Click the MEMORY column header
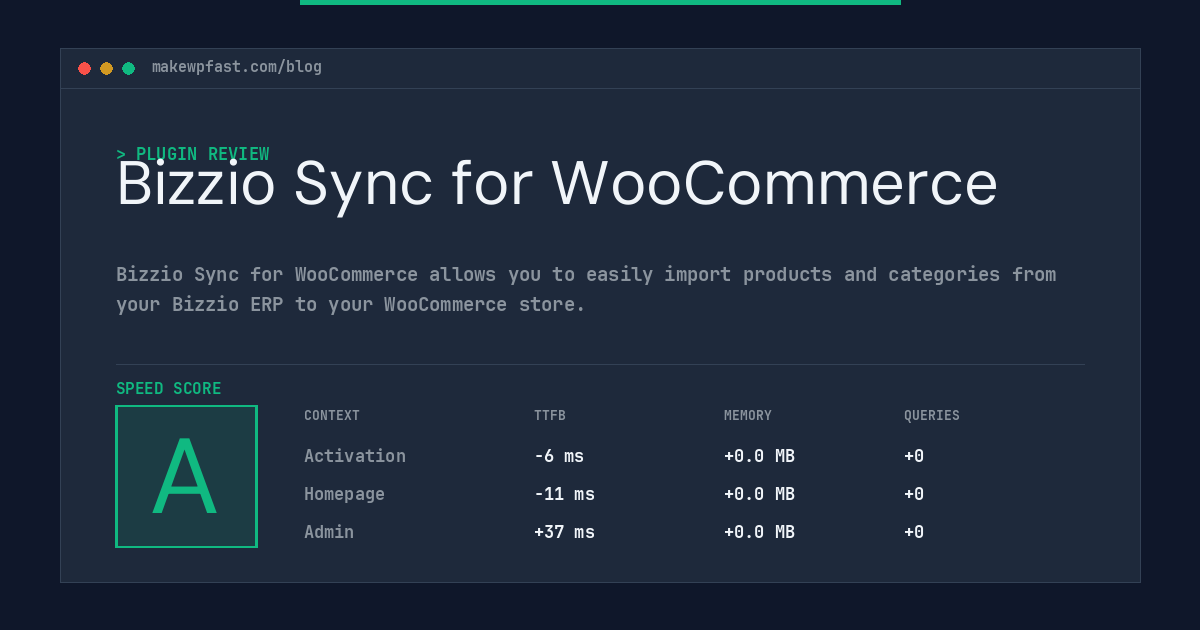The image size is (1200, 630). click(x=748, y=416)
